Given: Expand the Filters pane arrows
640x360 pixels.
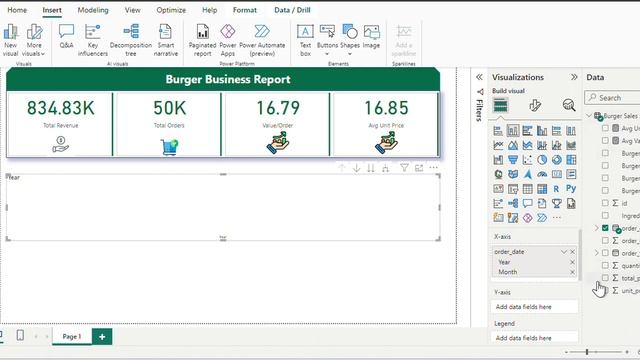Looking at the screenshot, I should click(x=479, y=77).
